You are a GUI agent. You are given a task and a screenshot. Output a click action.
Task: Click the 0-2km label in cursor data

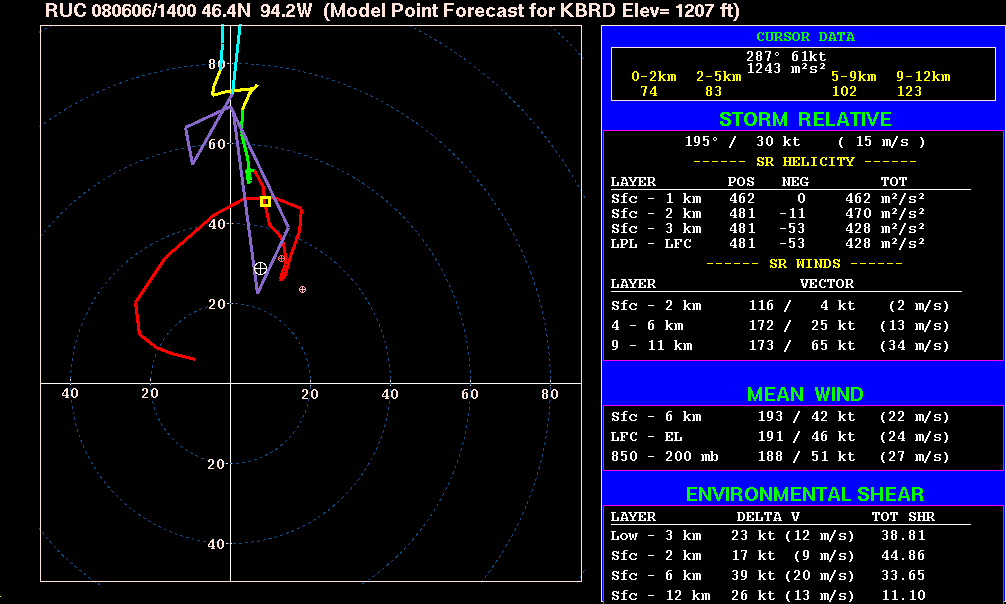[x=655, y=77]
